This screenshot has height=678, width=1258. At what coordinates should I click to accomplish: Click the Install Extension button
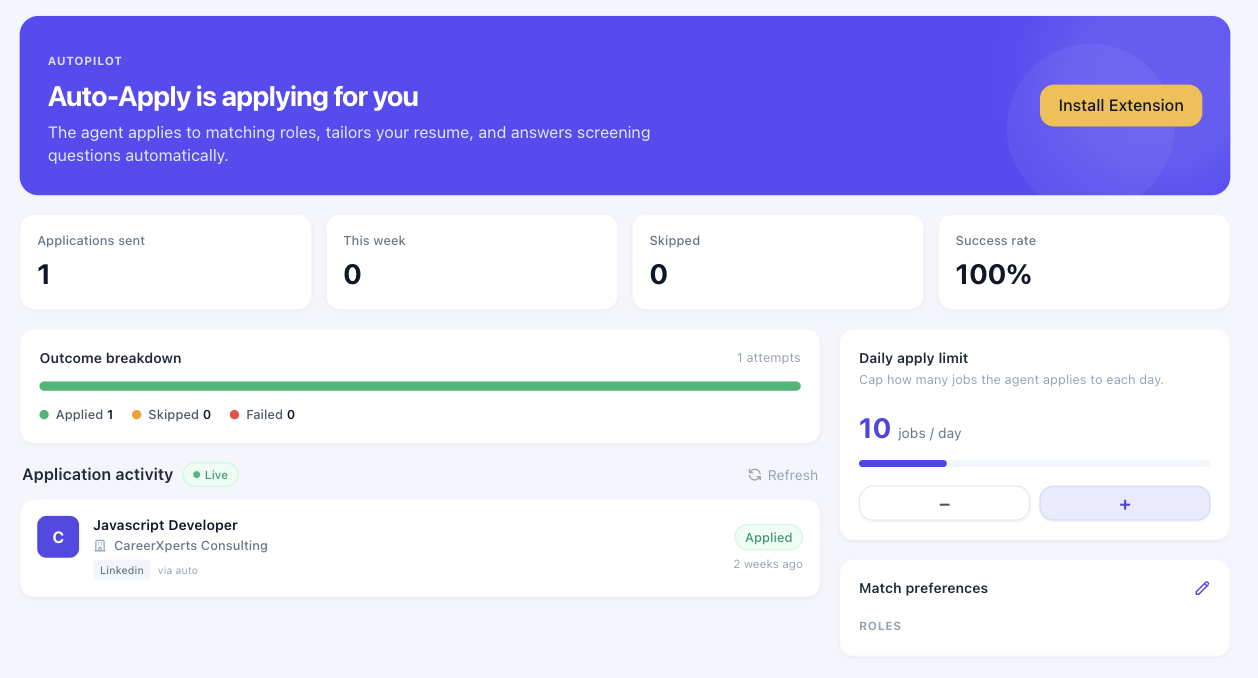tap(1120, 105)
